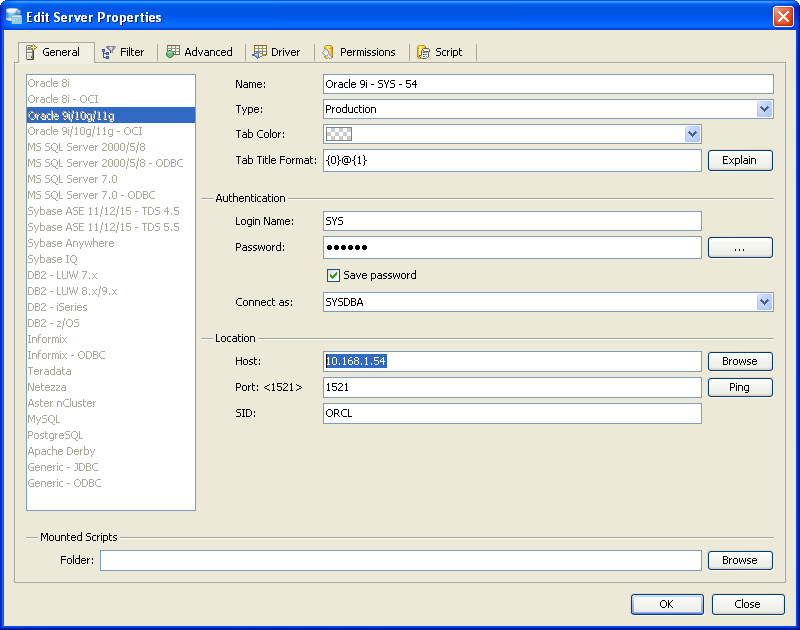Switch to the Advanced tab
Viewport: 800px width, 630px height.
click(x=201, y=52)
